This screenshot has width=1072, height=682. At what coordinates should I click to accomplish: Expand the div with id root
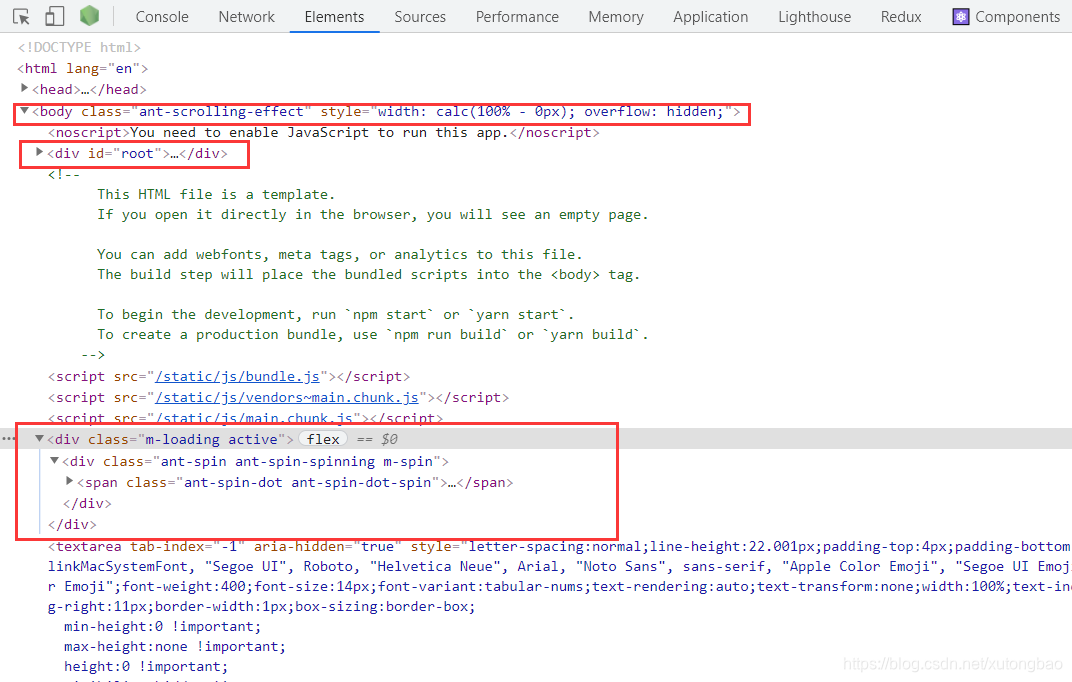click(x=38, y=153)
